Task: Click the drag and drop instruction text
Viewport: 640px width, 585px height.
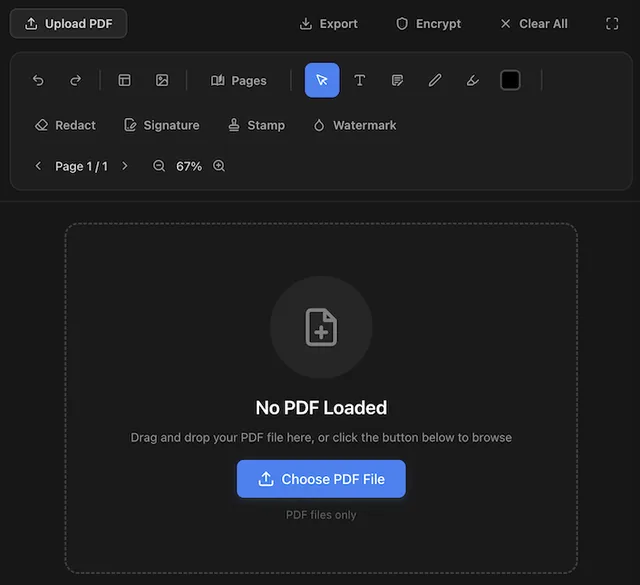Action: [x=321, y=438]
